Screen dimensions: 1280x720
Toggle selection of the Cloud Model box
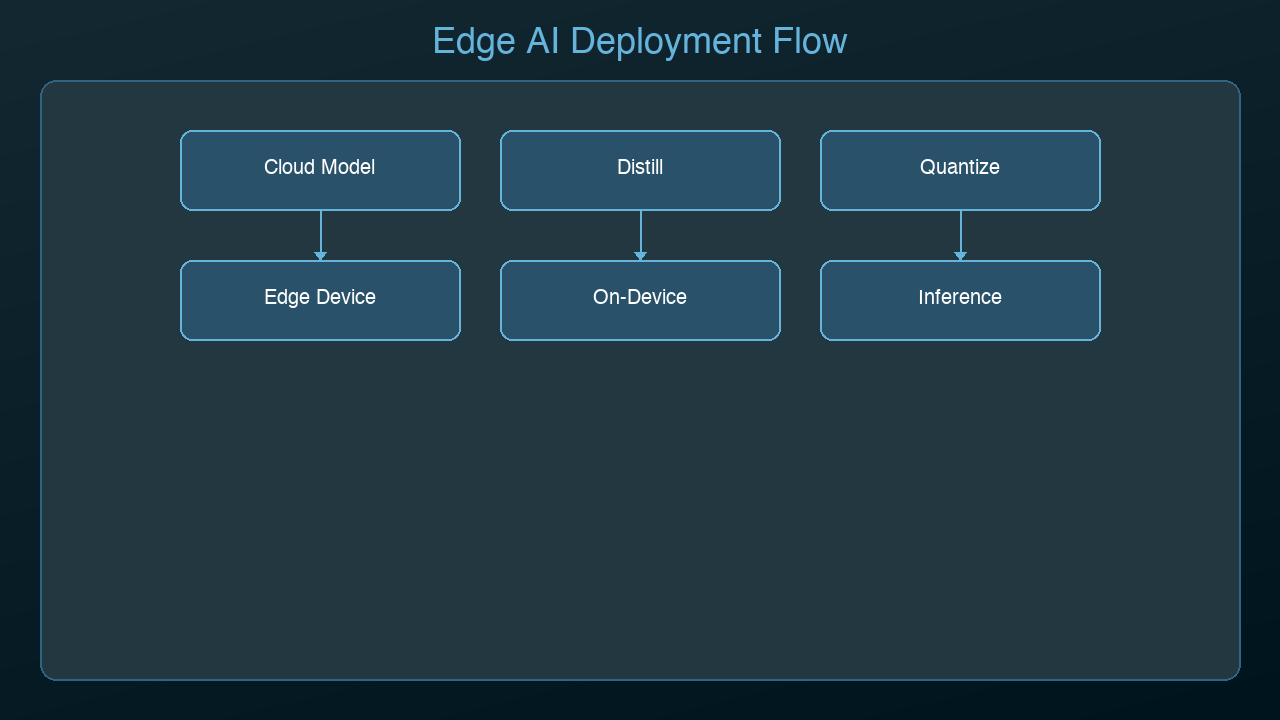[x=320, y=169]
